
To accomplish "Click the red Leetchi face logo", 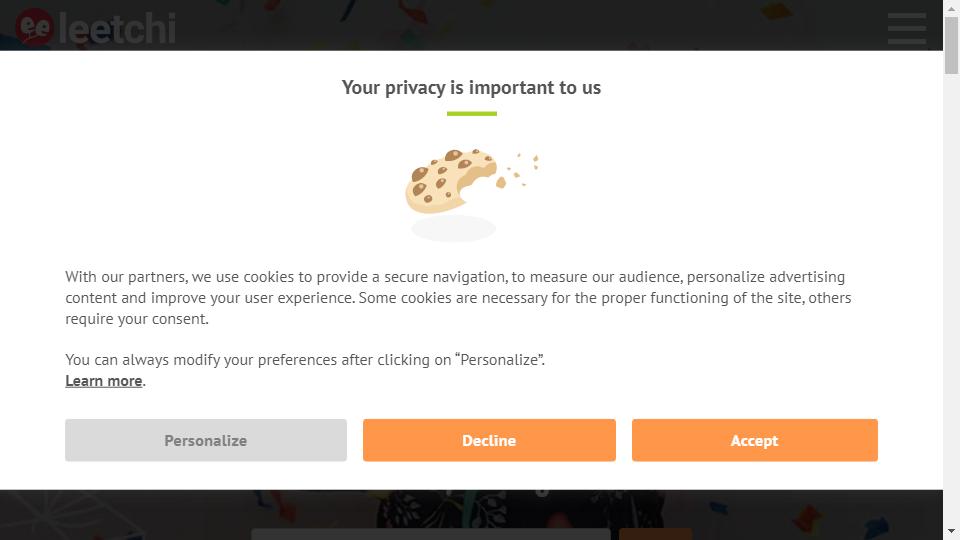I will 34,28.
